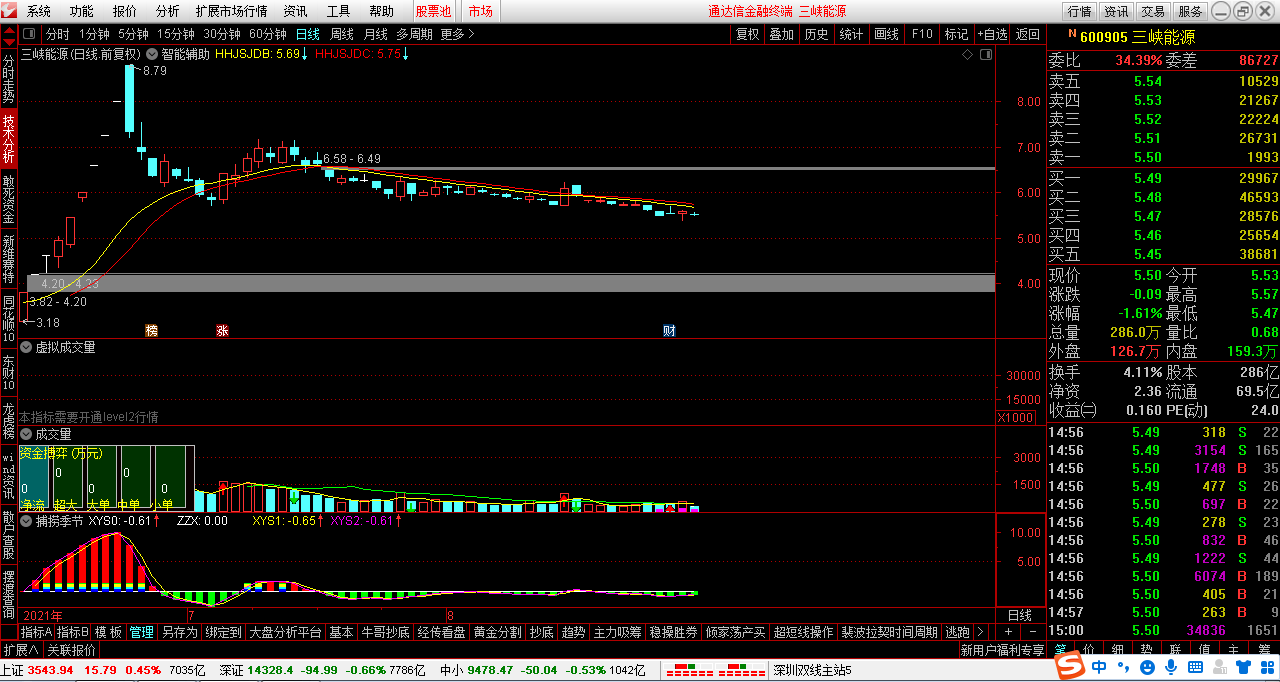This screenshot has width=1280, height=682.
Task: Select the 15分钟 period
Action: tap(176, 34)
